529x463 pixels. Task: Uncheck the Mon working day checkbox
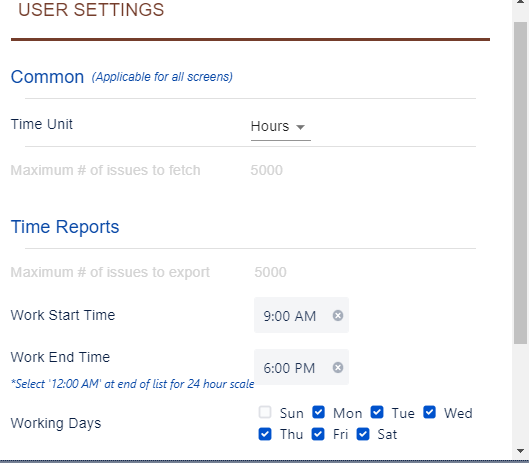tap(318, 412)
